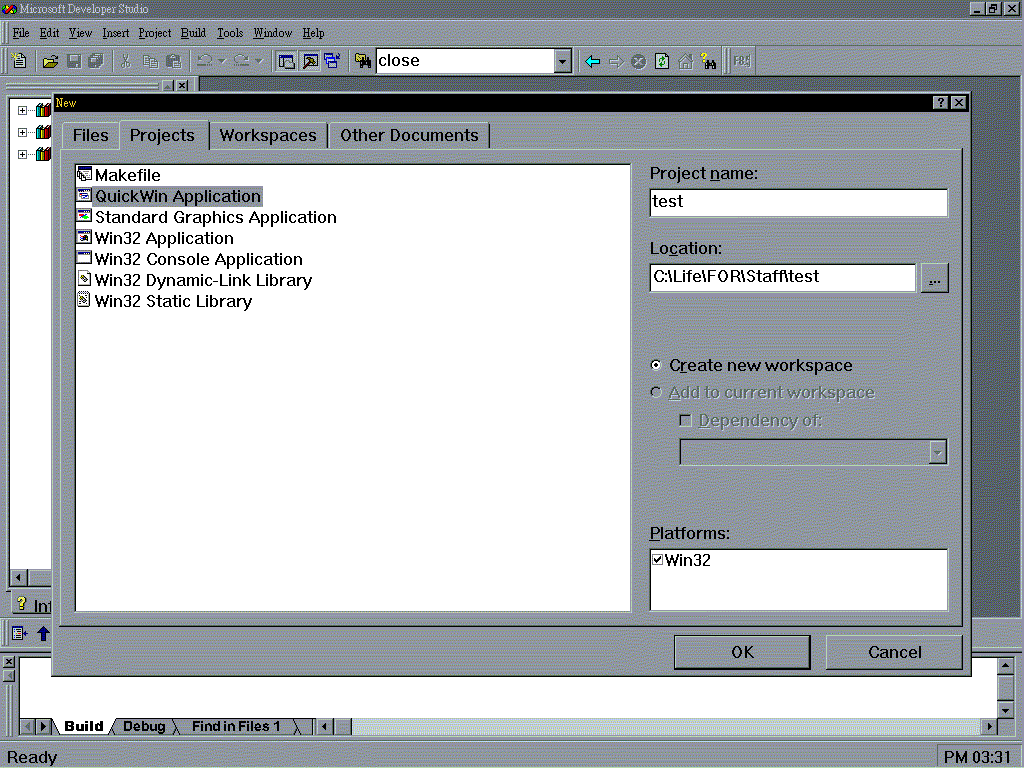Click the Open file folder icon
The height and width of the screenshot is (768, 1024).
click(x=50, y=61)
